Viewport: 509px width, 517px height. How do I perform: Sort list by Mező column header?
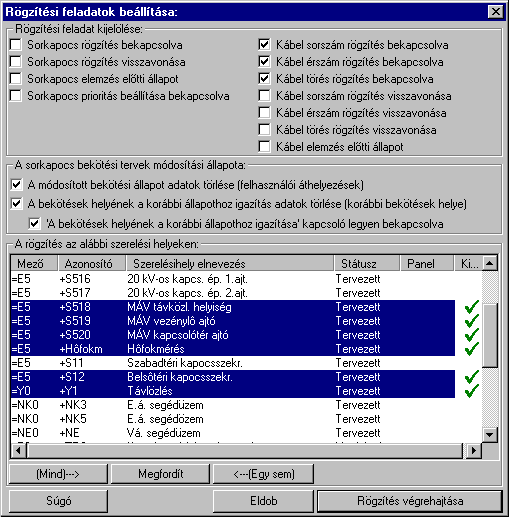(x=34, y=264)
